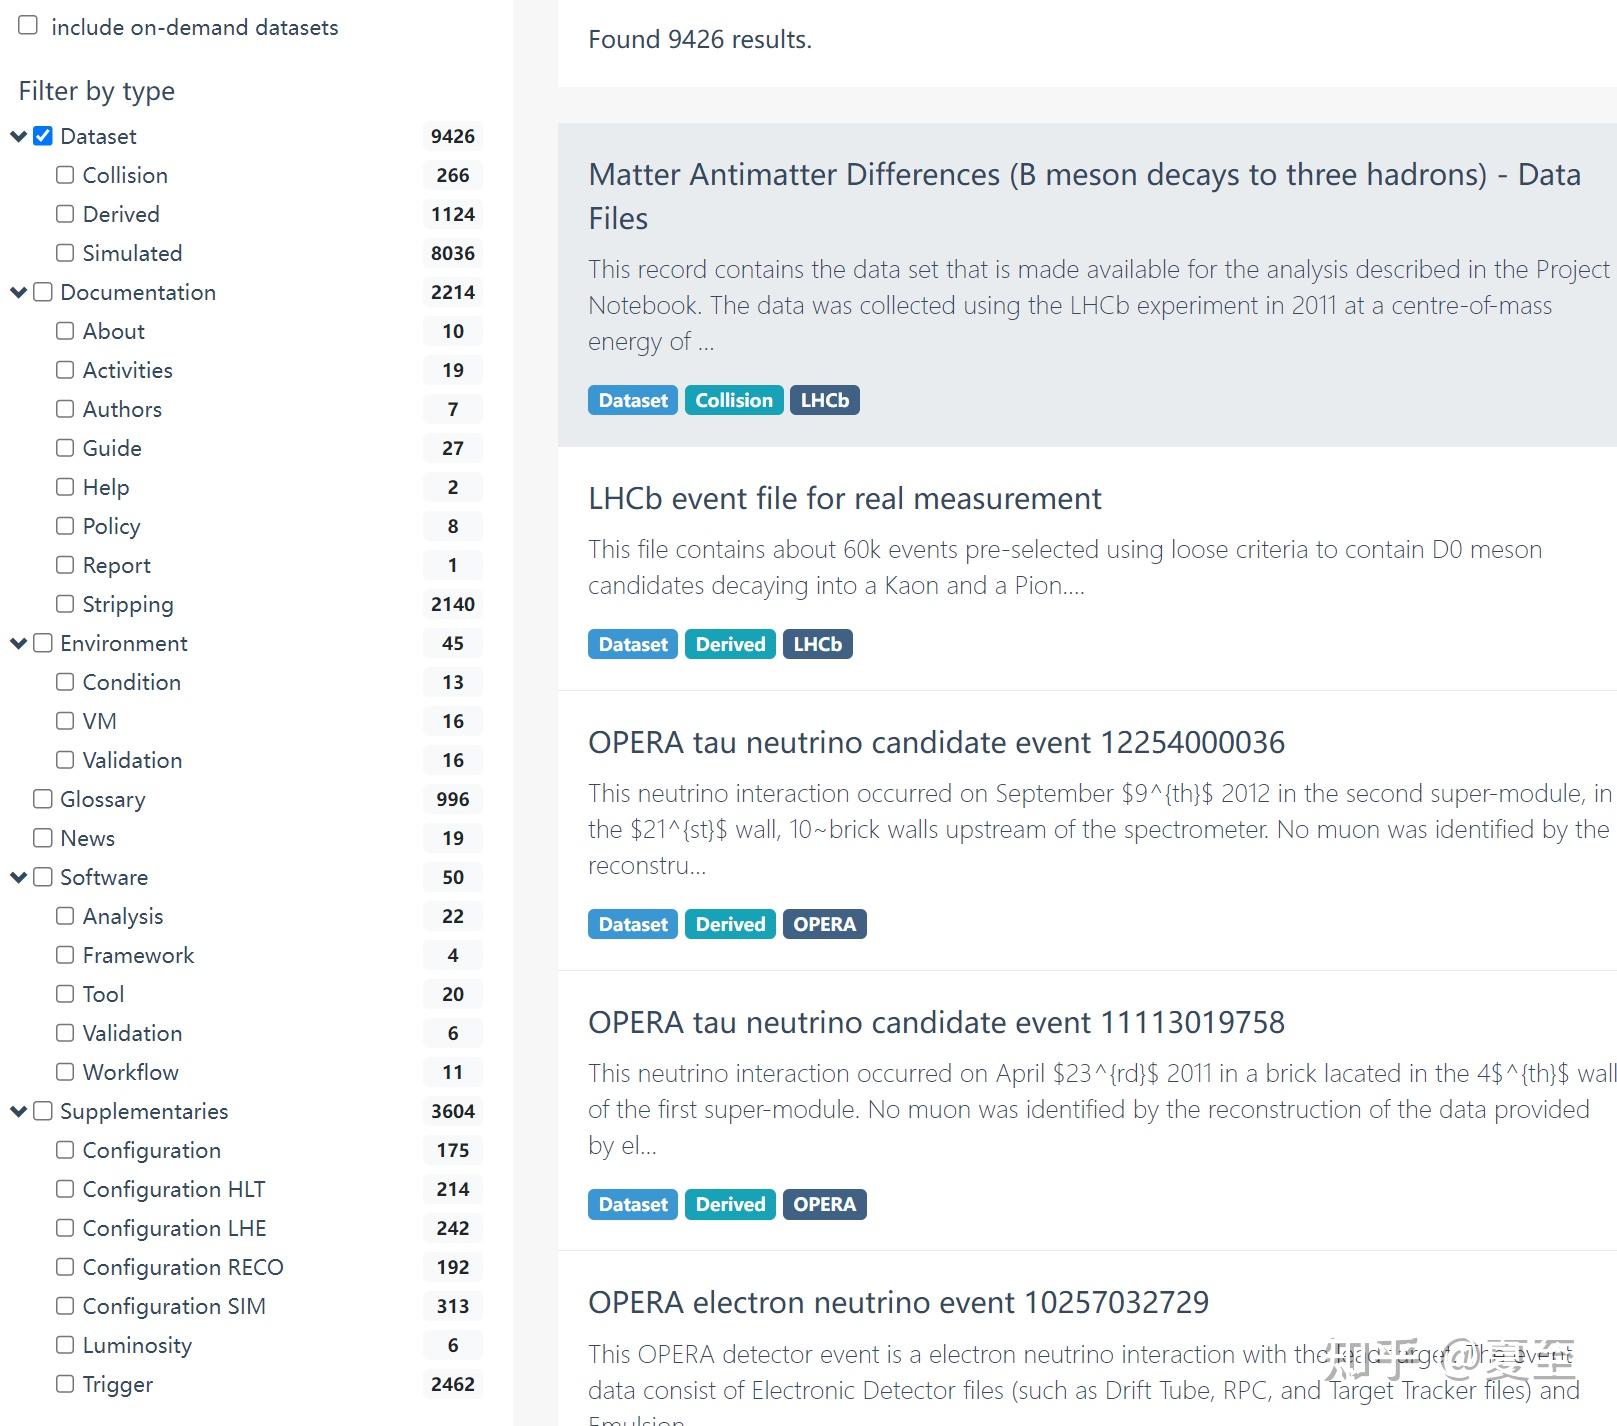
Task: Check the Workflow filter checkbox
Action: pos(65,1072)
